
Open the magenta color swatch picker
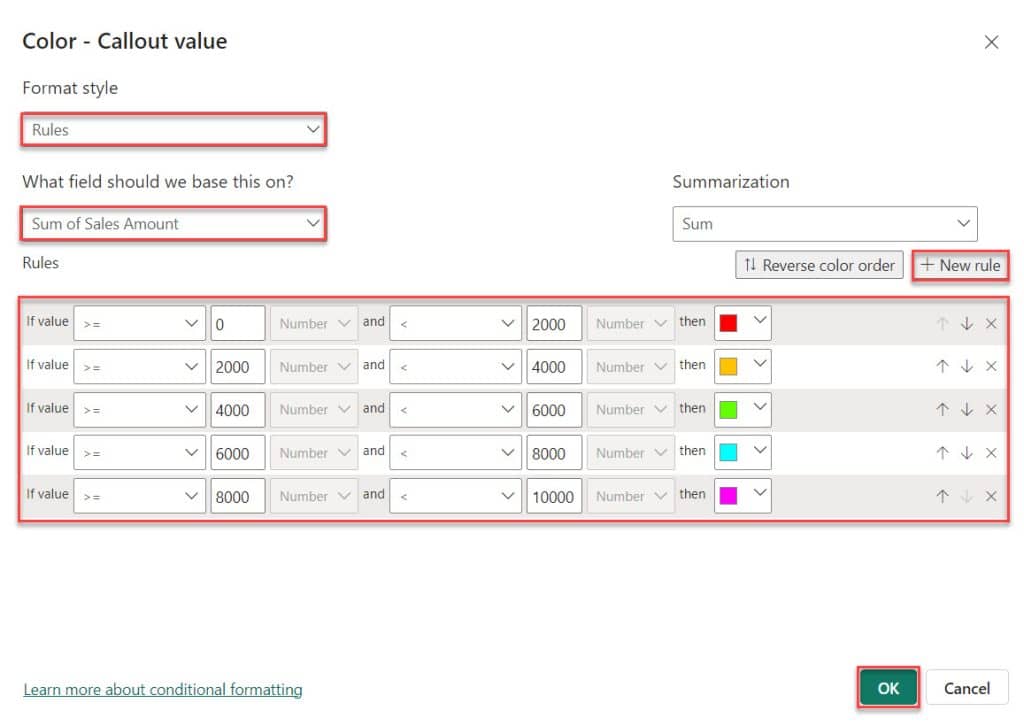point(743,496)
